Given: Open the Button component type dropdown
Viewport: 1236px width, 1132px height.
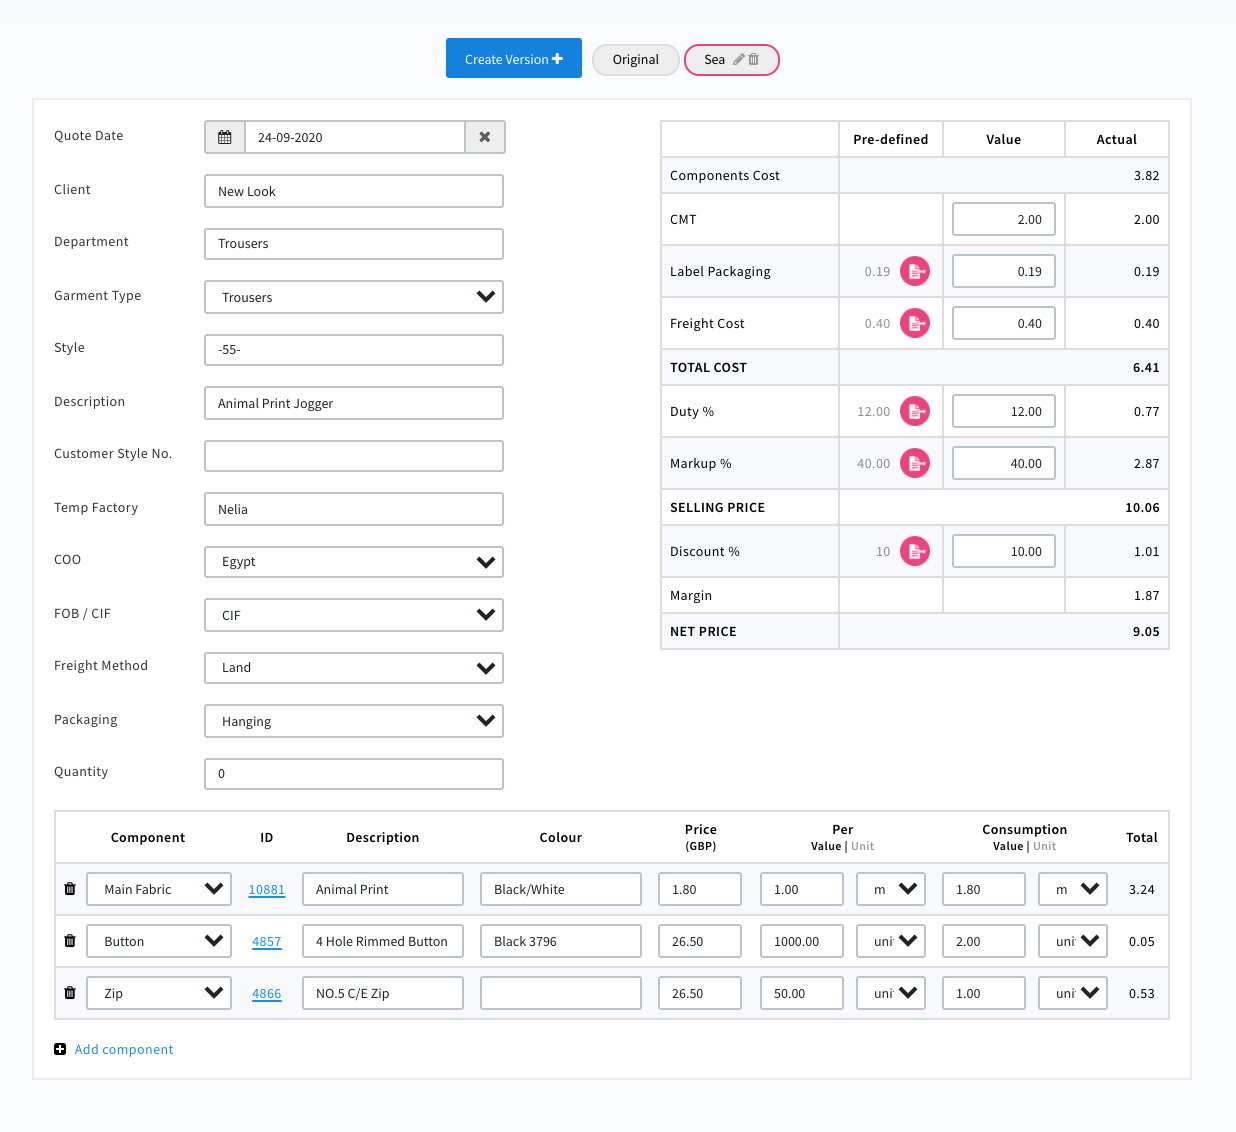Looking at the screenshot, I should click(159, 941).
